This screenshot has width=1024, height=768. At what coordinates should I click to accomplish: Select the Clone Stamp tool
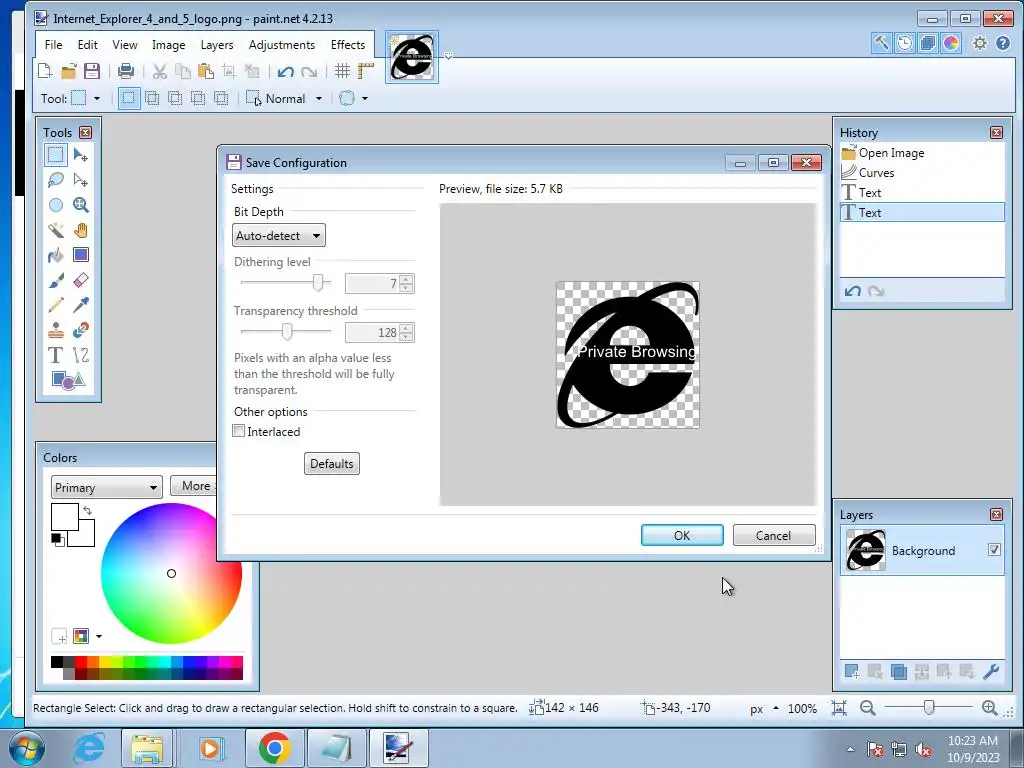[x=56, y=330]
